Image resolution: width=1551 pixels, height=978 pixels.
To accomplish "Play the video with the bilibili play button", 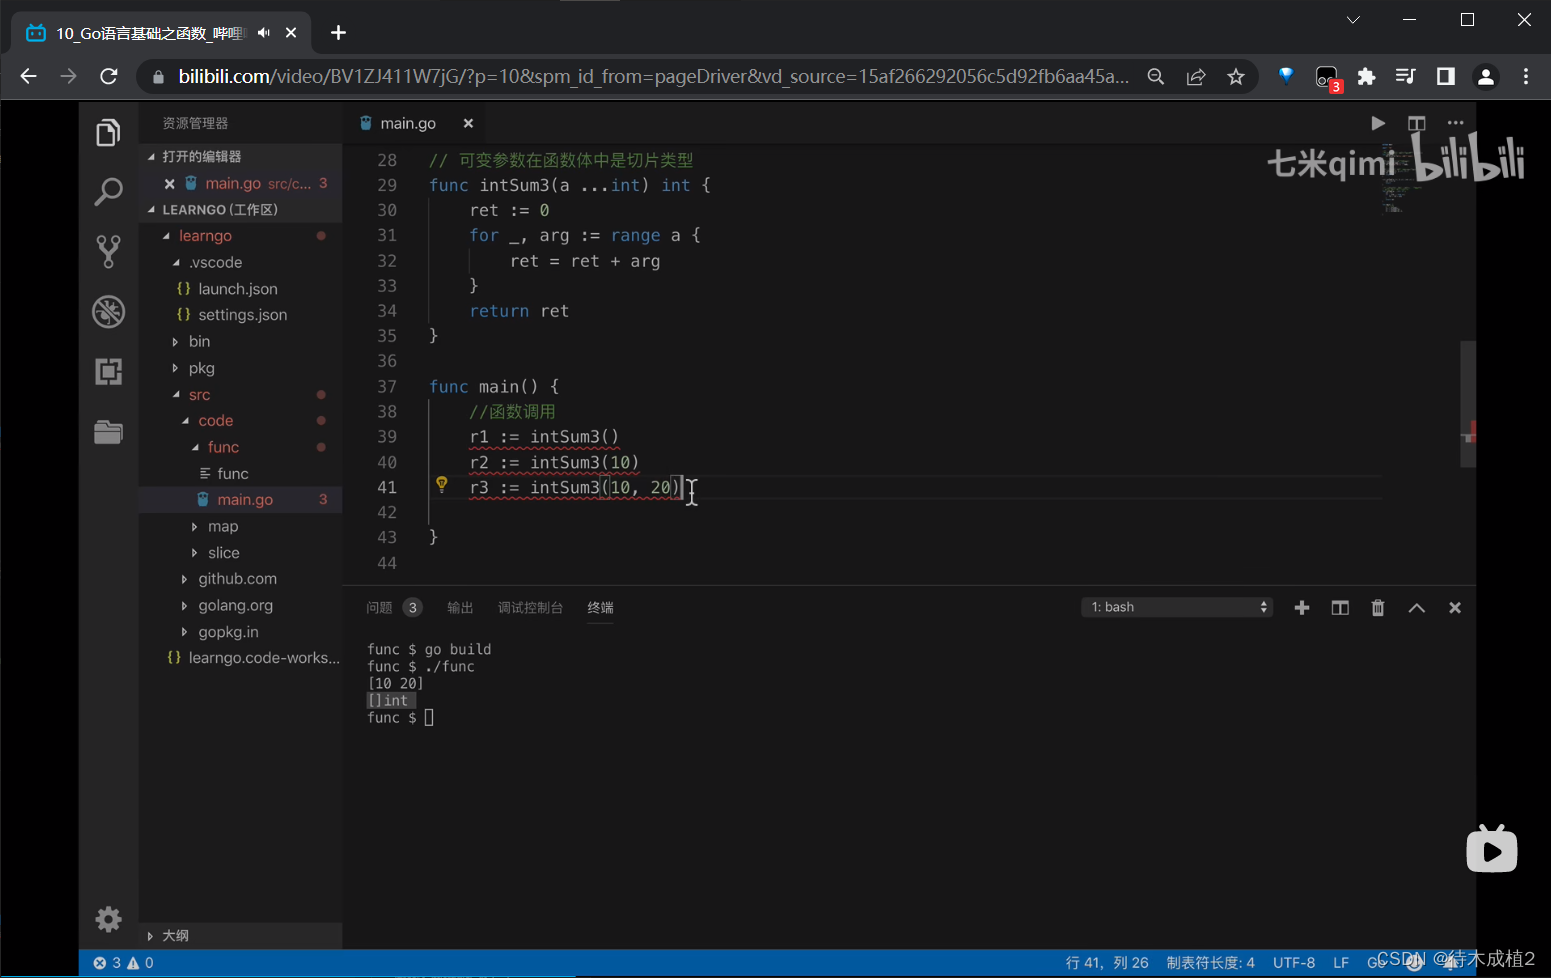I will (x=1492, y=849).
